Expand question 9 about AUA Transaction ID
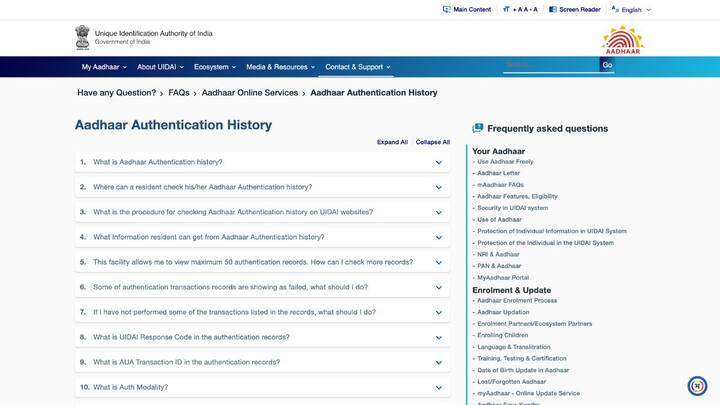720x405 pixels. click(262, 362)
